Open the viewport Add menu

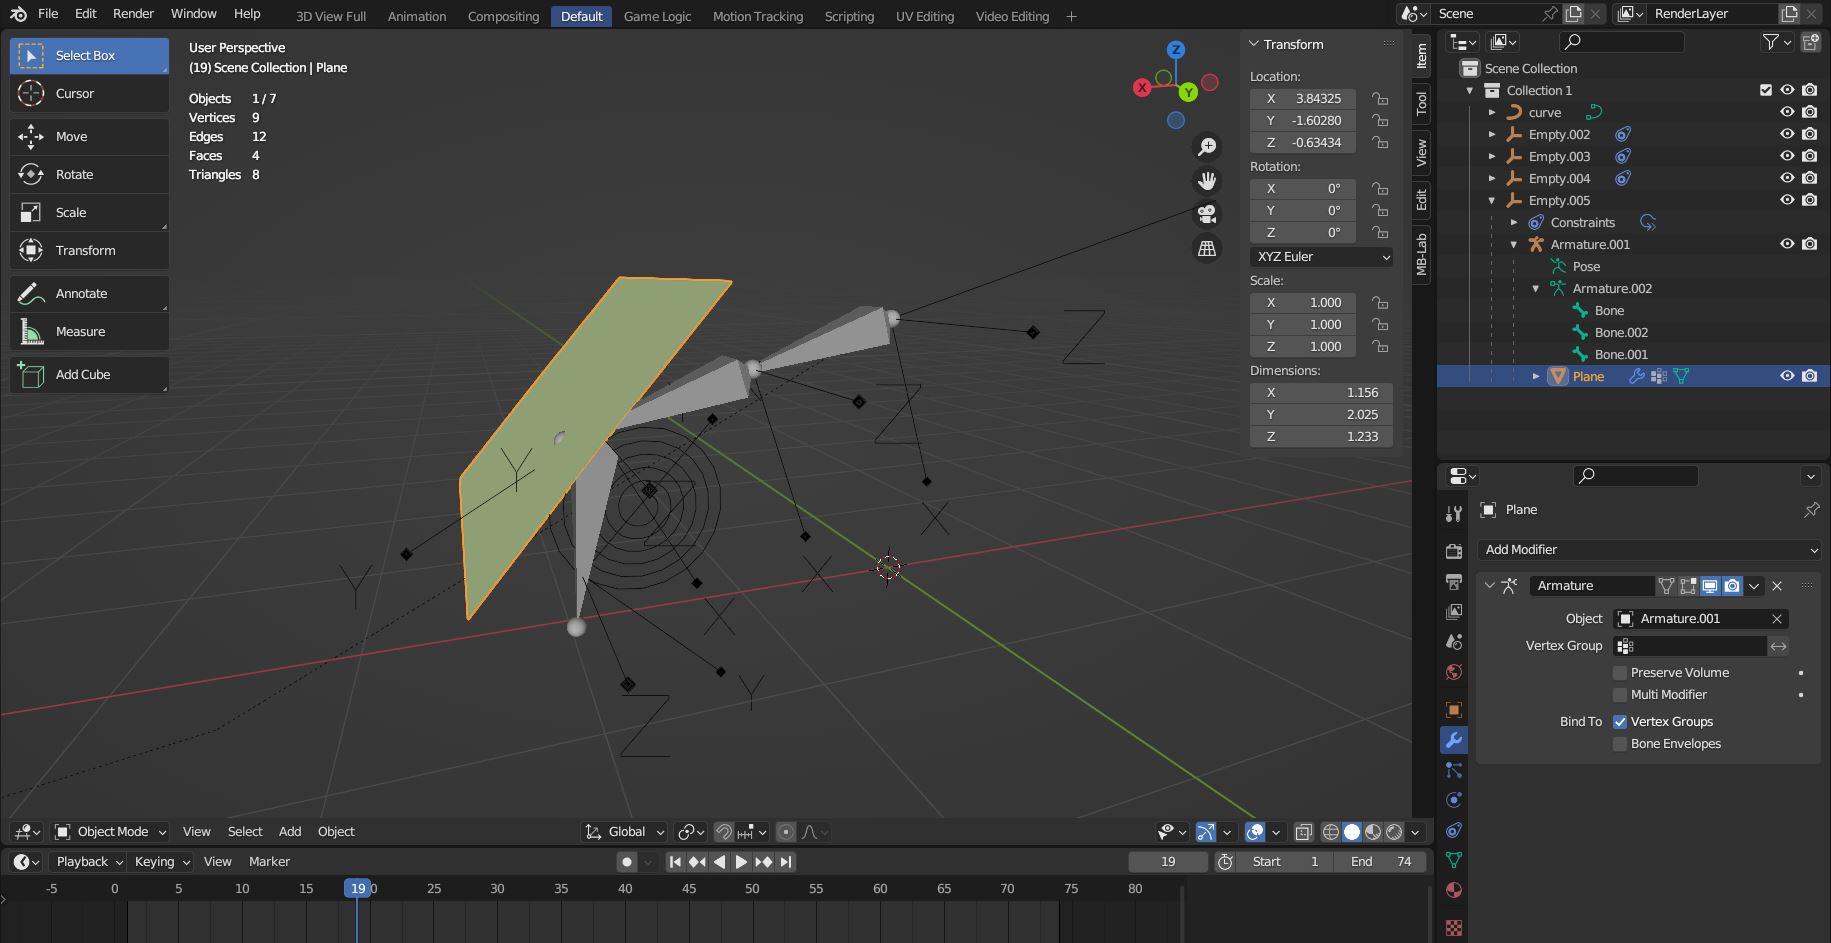pos(290,831)
